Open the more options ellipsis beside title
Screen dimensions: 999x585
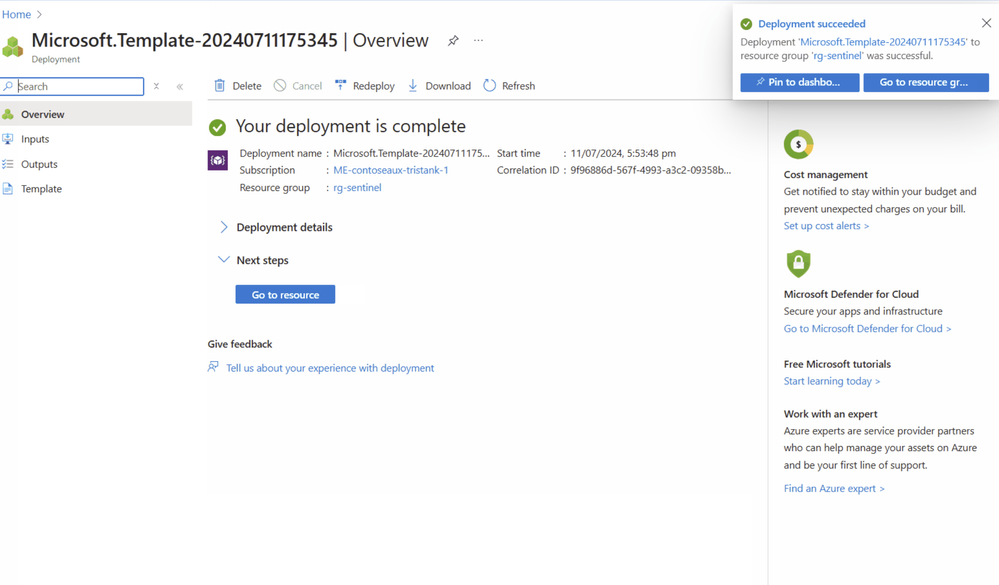[478, 40]
